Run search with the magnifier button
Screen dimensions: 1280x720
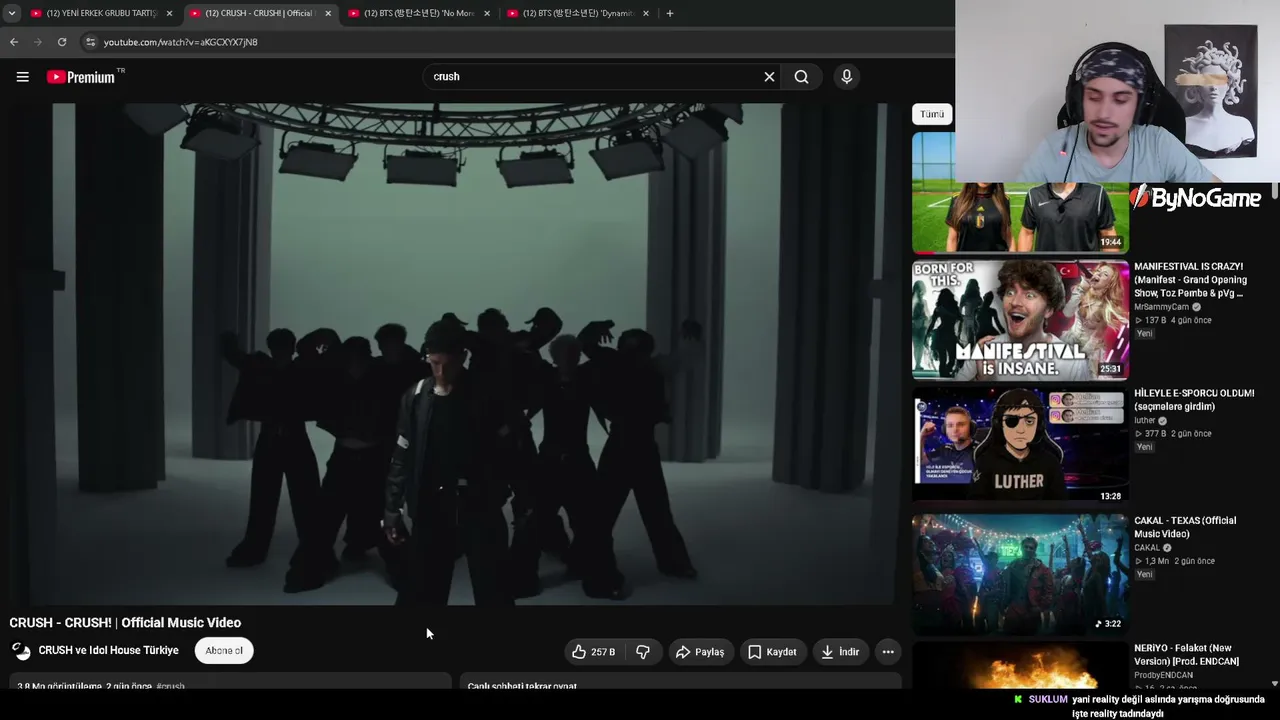click(801, 77)
